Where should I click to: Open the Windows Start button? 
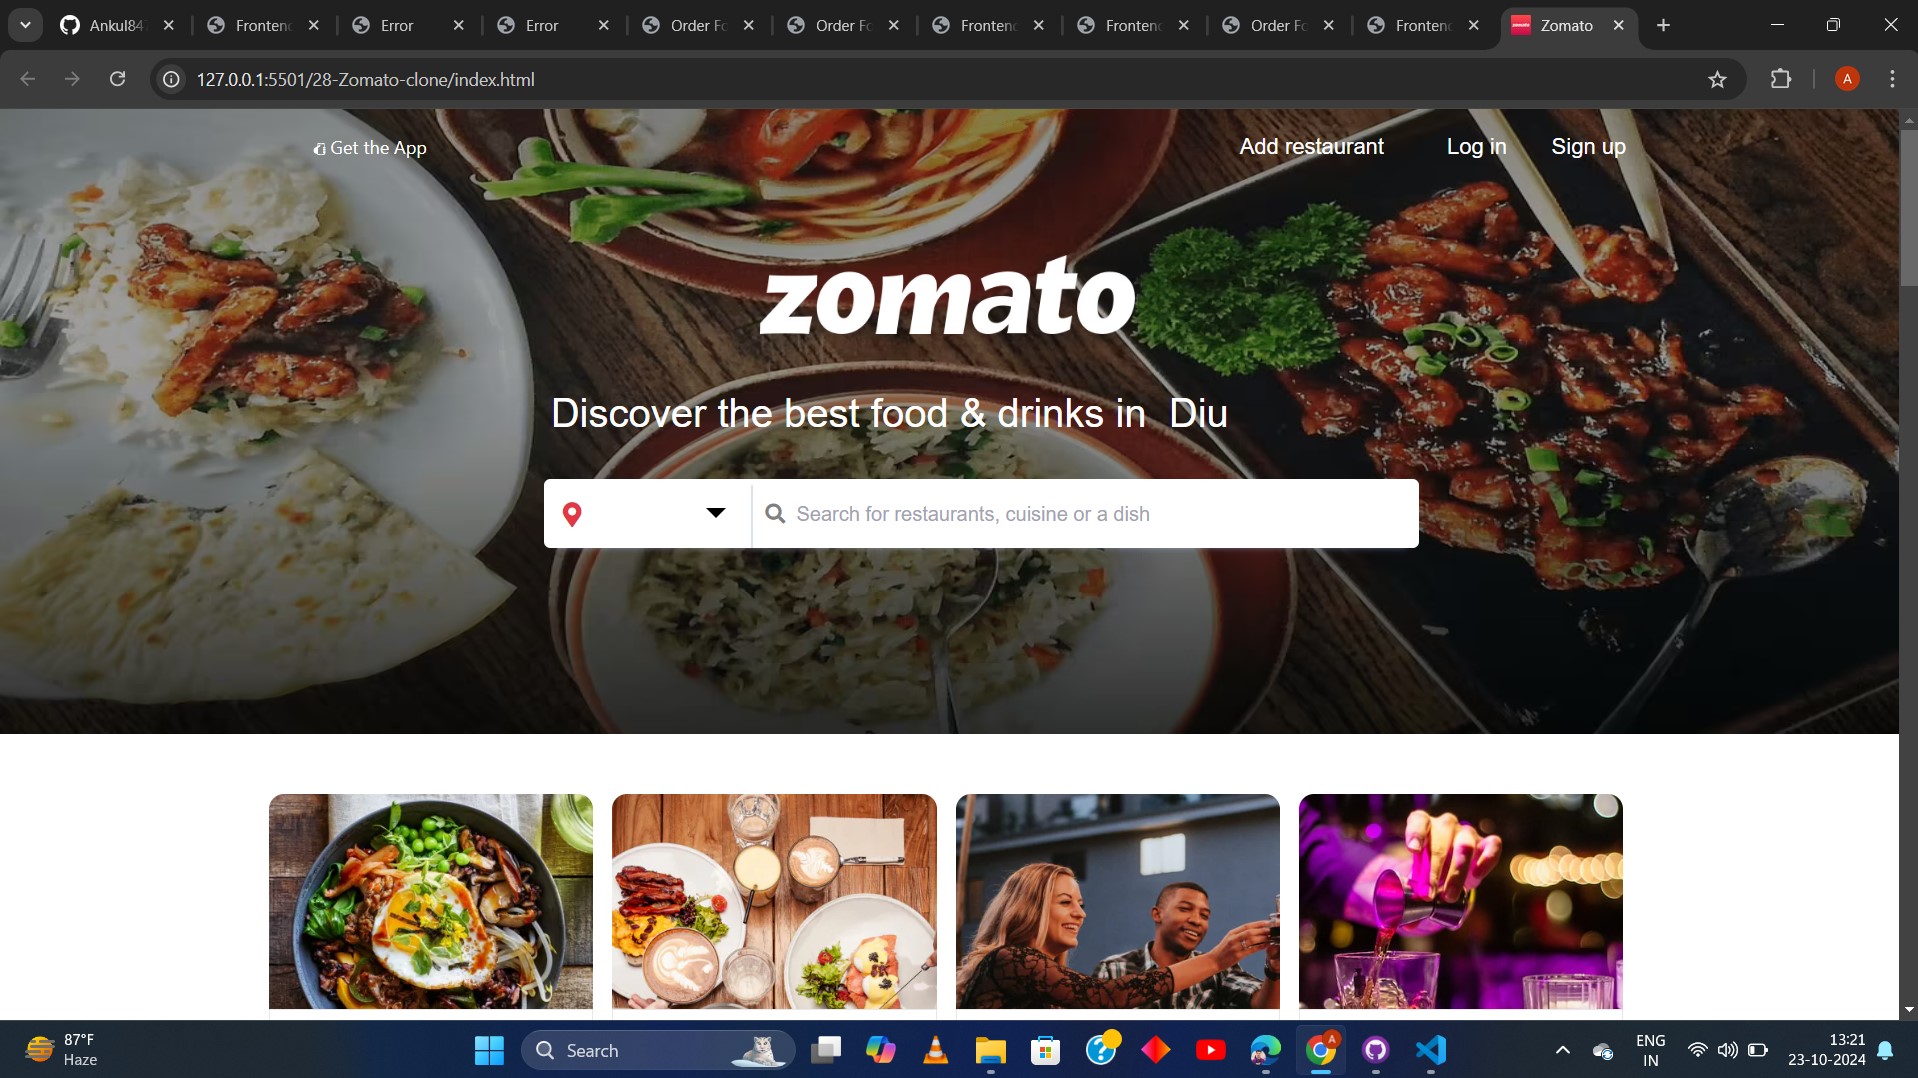pos(489,1050)
